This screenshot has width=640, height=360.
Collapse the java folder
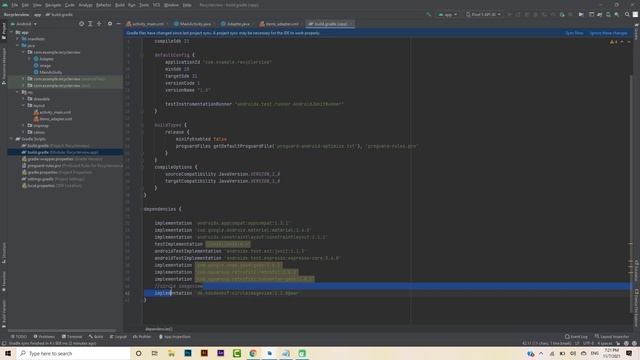pyautogui.click(x=18, y=45)
